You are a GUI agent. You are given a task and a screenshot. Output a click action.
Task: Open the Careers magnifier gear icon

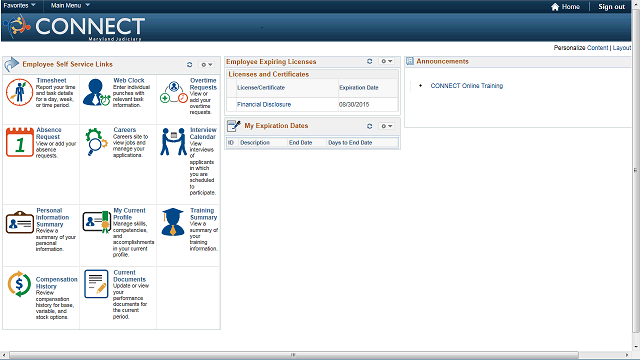tap(96, 142)
